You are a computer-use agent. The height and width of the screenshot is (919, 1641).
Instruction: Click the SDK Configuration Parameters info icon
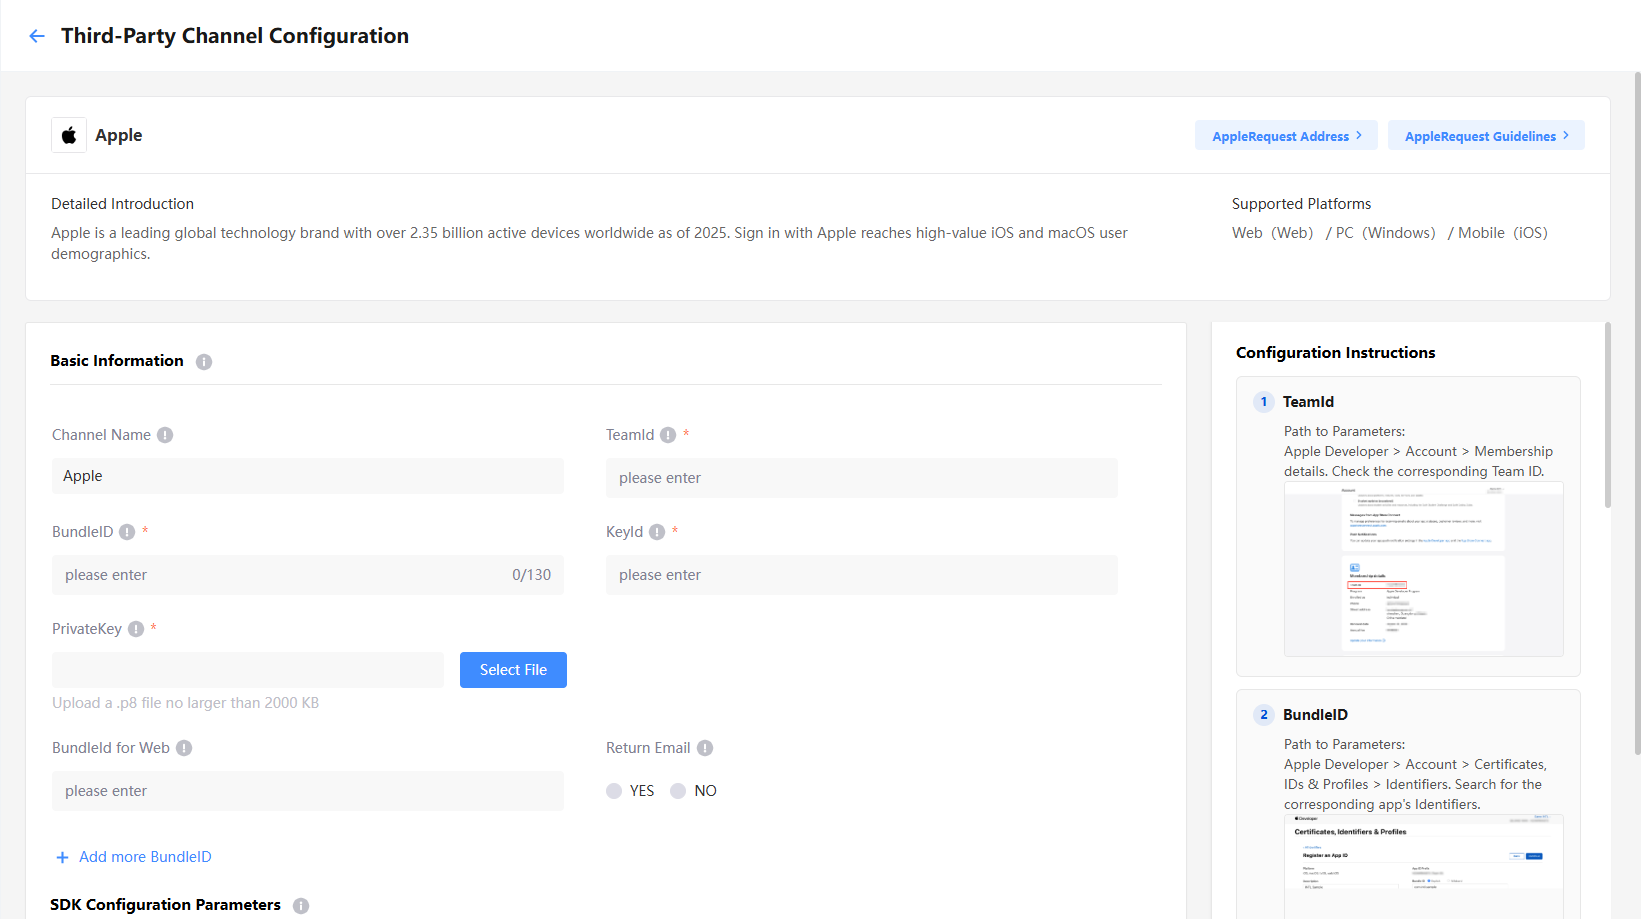[301, 906]
